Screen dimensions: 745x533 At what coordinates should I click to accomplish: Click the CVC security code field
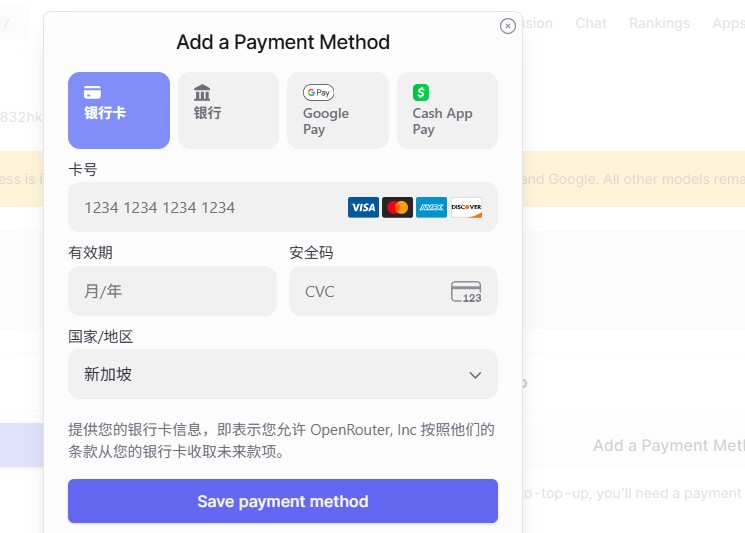pyautogui.click(x=393, y=291)
